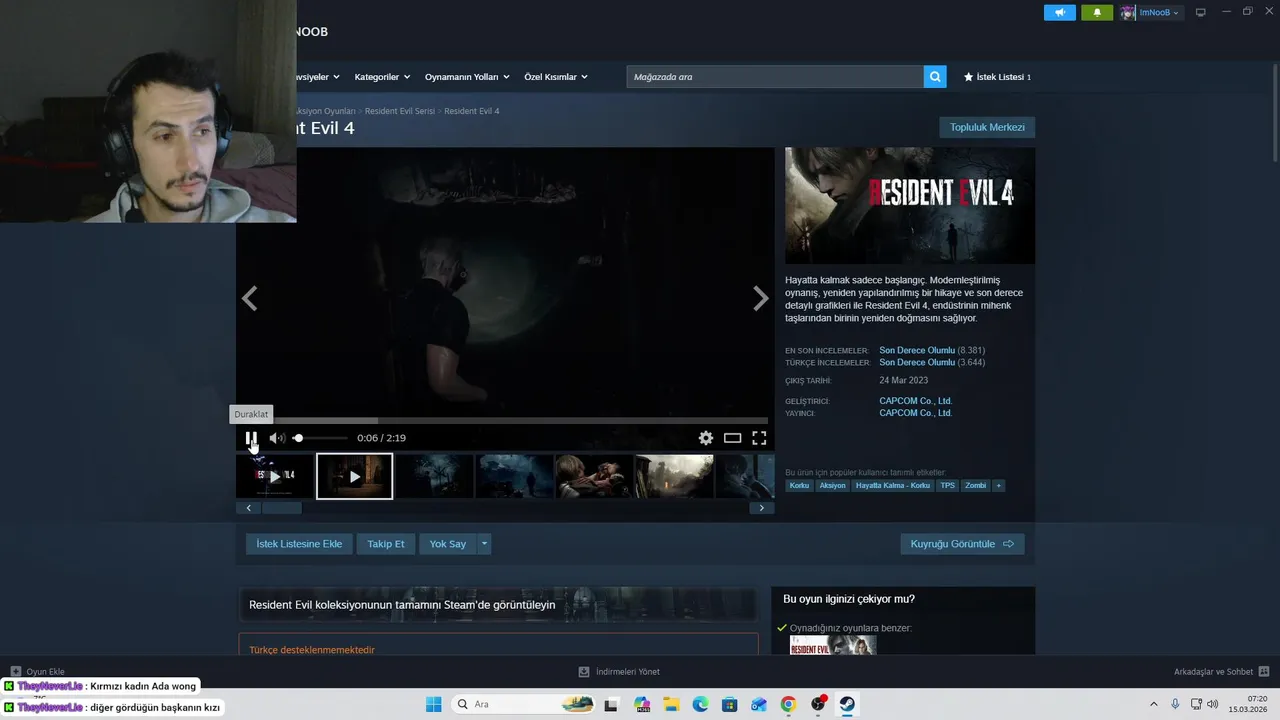
Task: Open the Steam announcements megaphone button
Action: pos(1060,12)
